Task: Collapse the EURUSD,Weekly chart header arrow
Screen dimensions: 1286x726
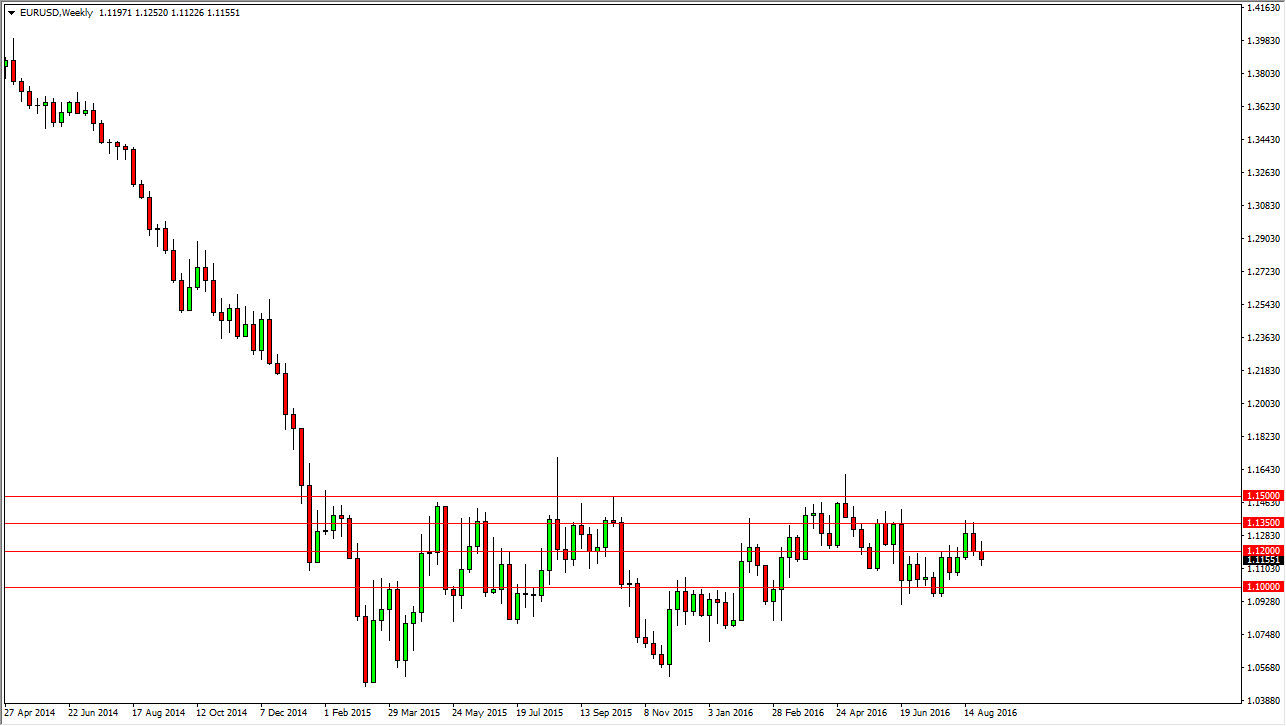Action: [x=11, y=12]
